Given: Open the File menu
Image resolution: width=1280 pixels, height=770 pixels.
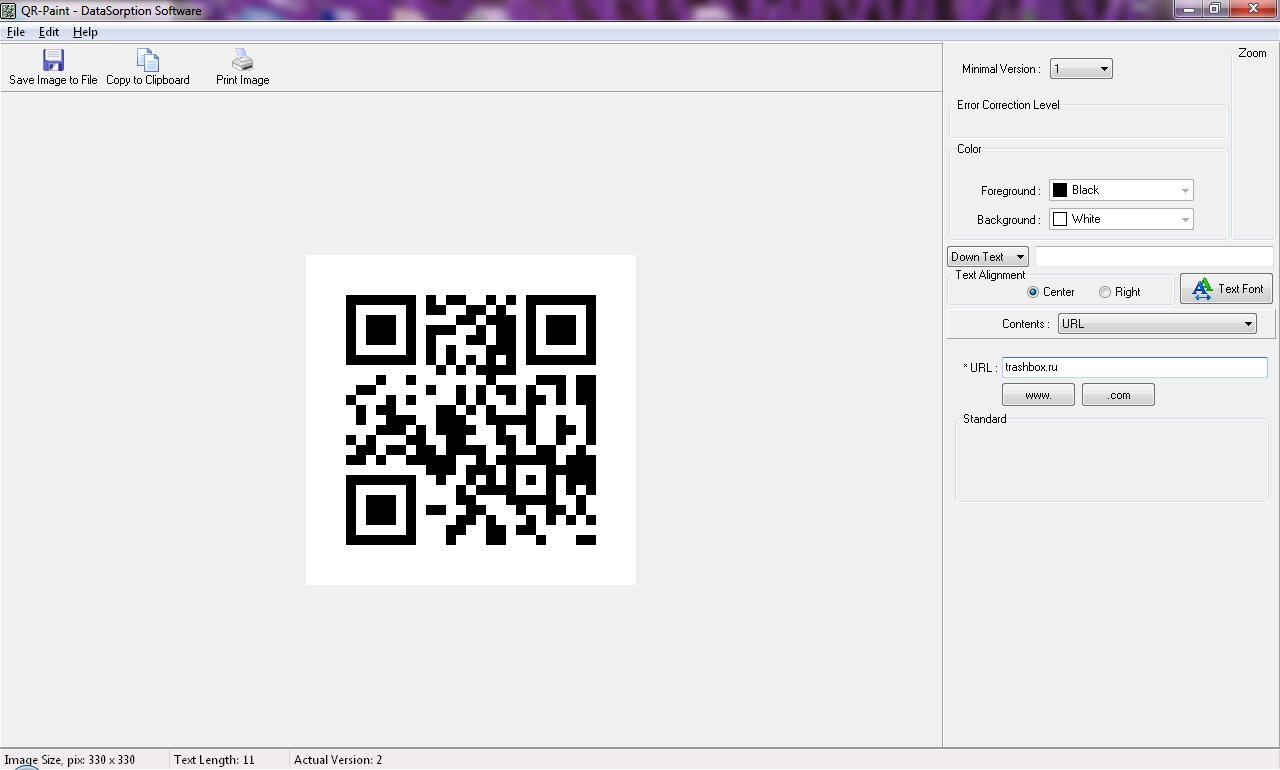Looking at the screenshot, I should (x=15, y=32).
